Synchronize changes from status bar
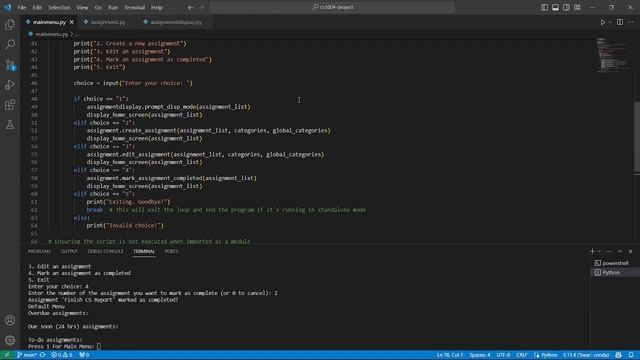 (42, 355)
